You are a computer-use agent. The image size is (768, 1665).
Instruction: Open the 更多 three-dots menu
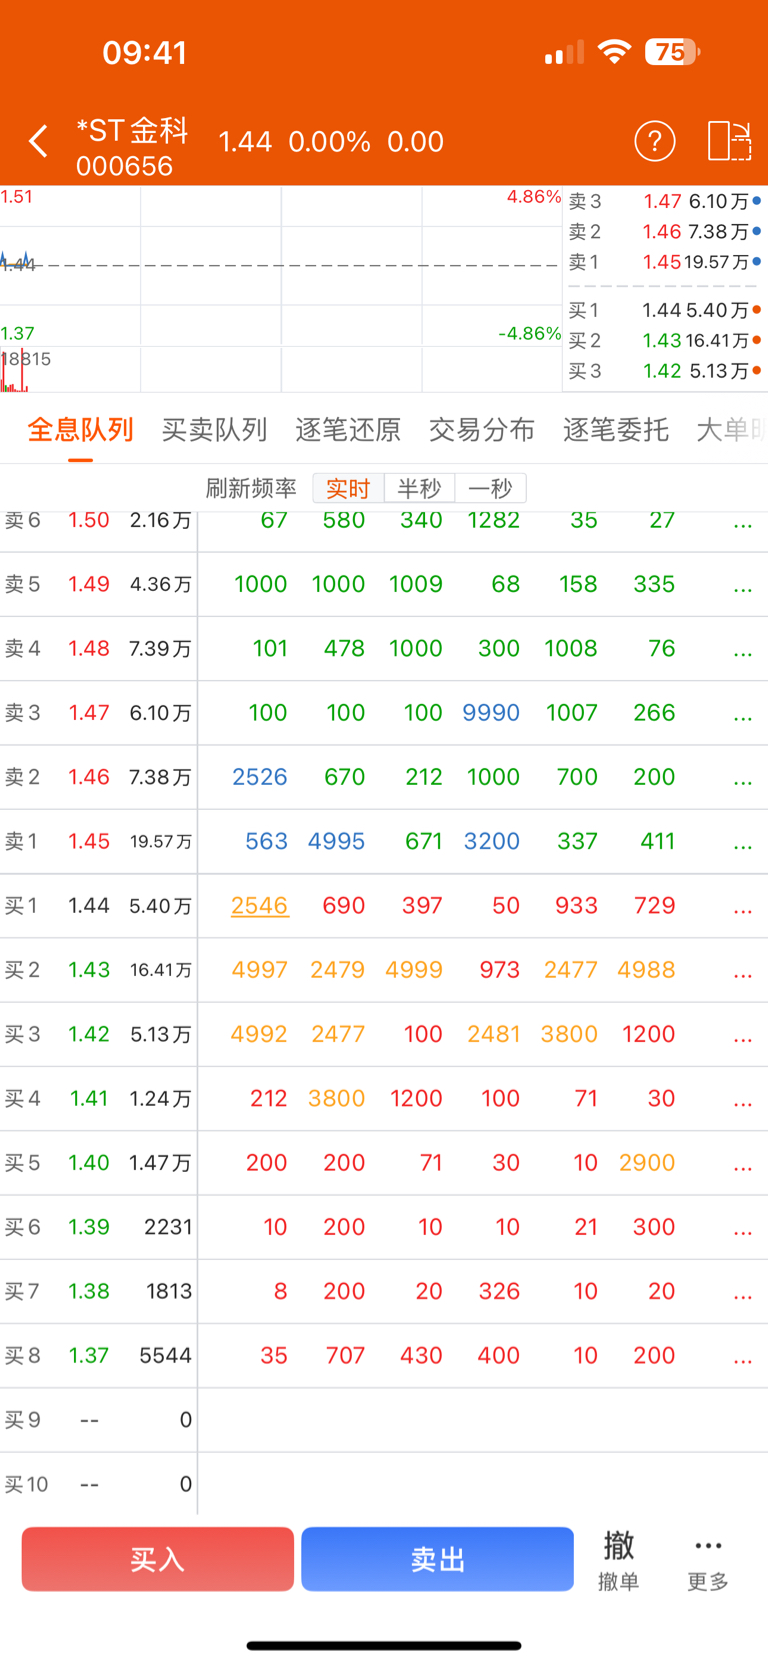coord(708,1562)
